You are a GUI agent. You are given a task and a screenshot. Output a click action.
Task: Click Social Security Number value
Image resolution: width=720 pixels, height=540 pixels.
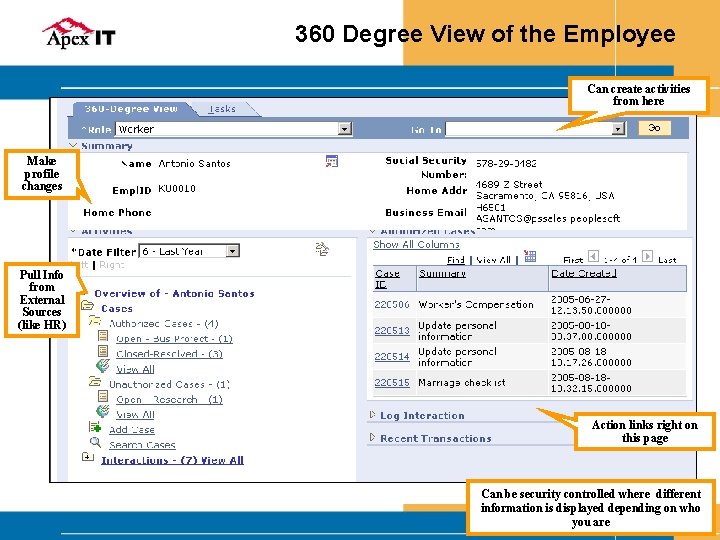(x=506, y=163)
